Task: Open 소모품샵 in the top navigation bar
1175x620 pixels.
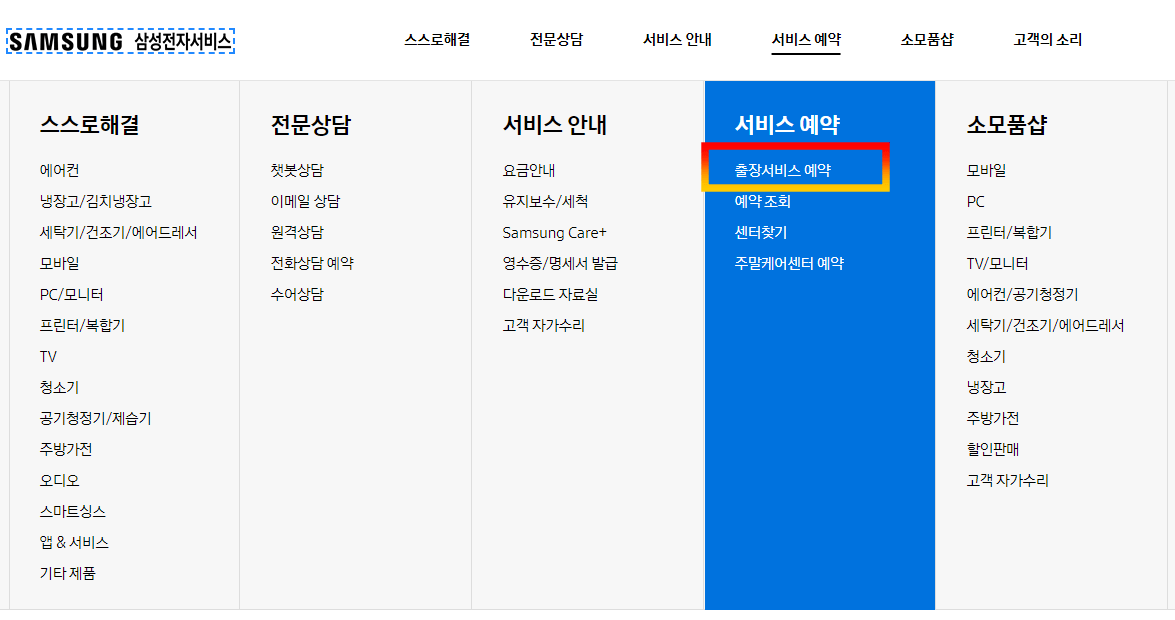Action: click(927, 40)
